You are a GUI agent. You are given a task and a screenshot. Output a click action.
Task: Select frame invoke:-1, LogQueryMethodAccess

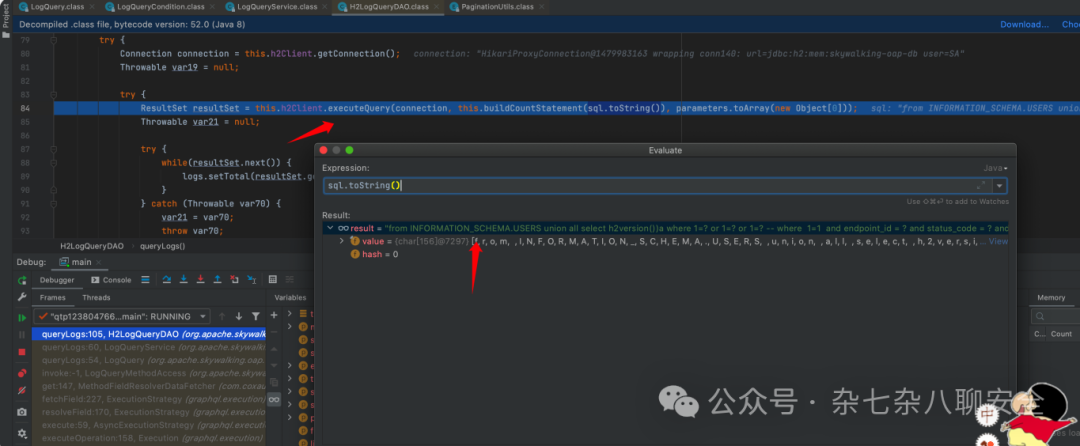pos(149,373)
